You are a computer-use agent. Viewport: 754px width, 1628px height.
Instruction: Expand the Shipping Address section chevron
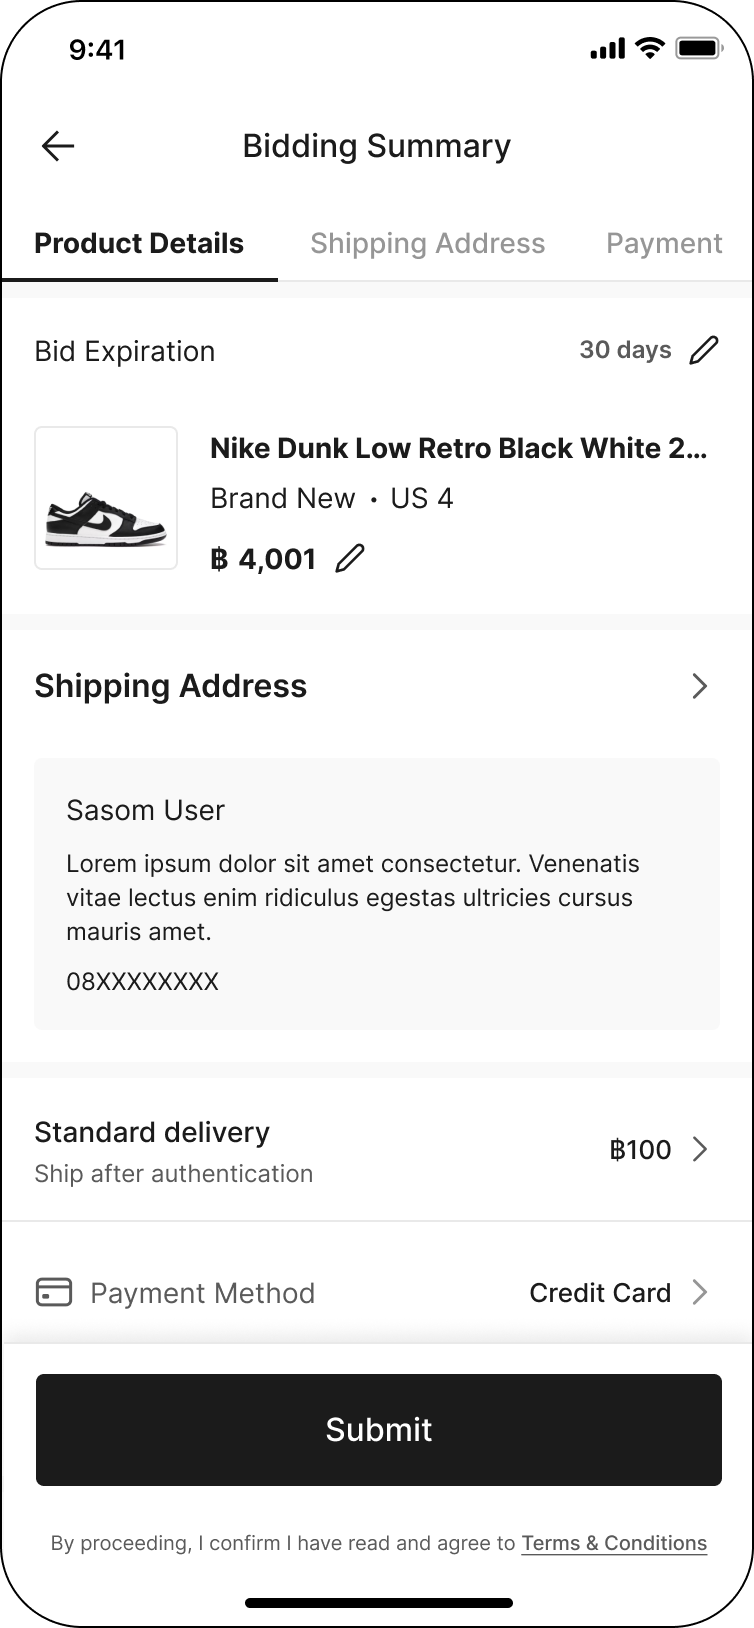[x=700, y=686]
